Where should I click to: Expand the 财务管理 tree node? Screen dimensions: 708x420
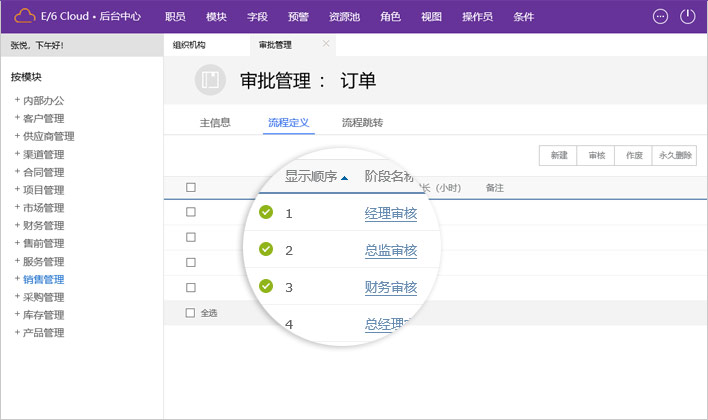(x=17, y=226)
